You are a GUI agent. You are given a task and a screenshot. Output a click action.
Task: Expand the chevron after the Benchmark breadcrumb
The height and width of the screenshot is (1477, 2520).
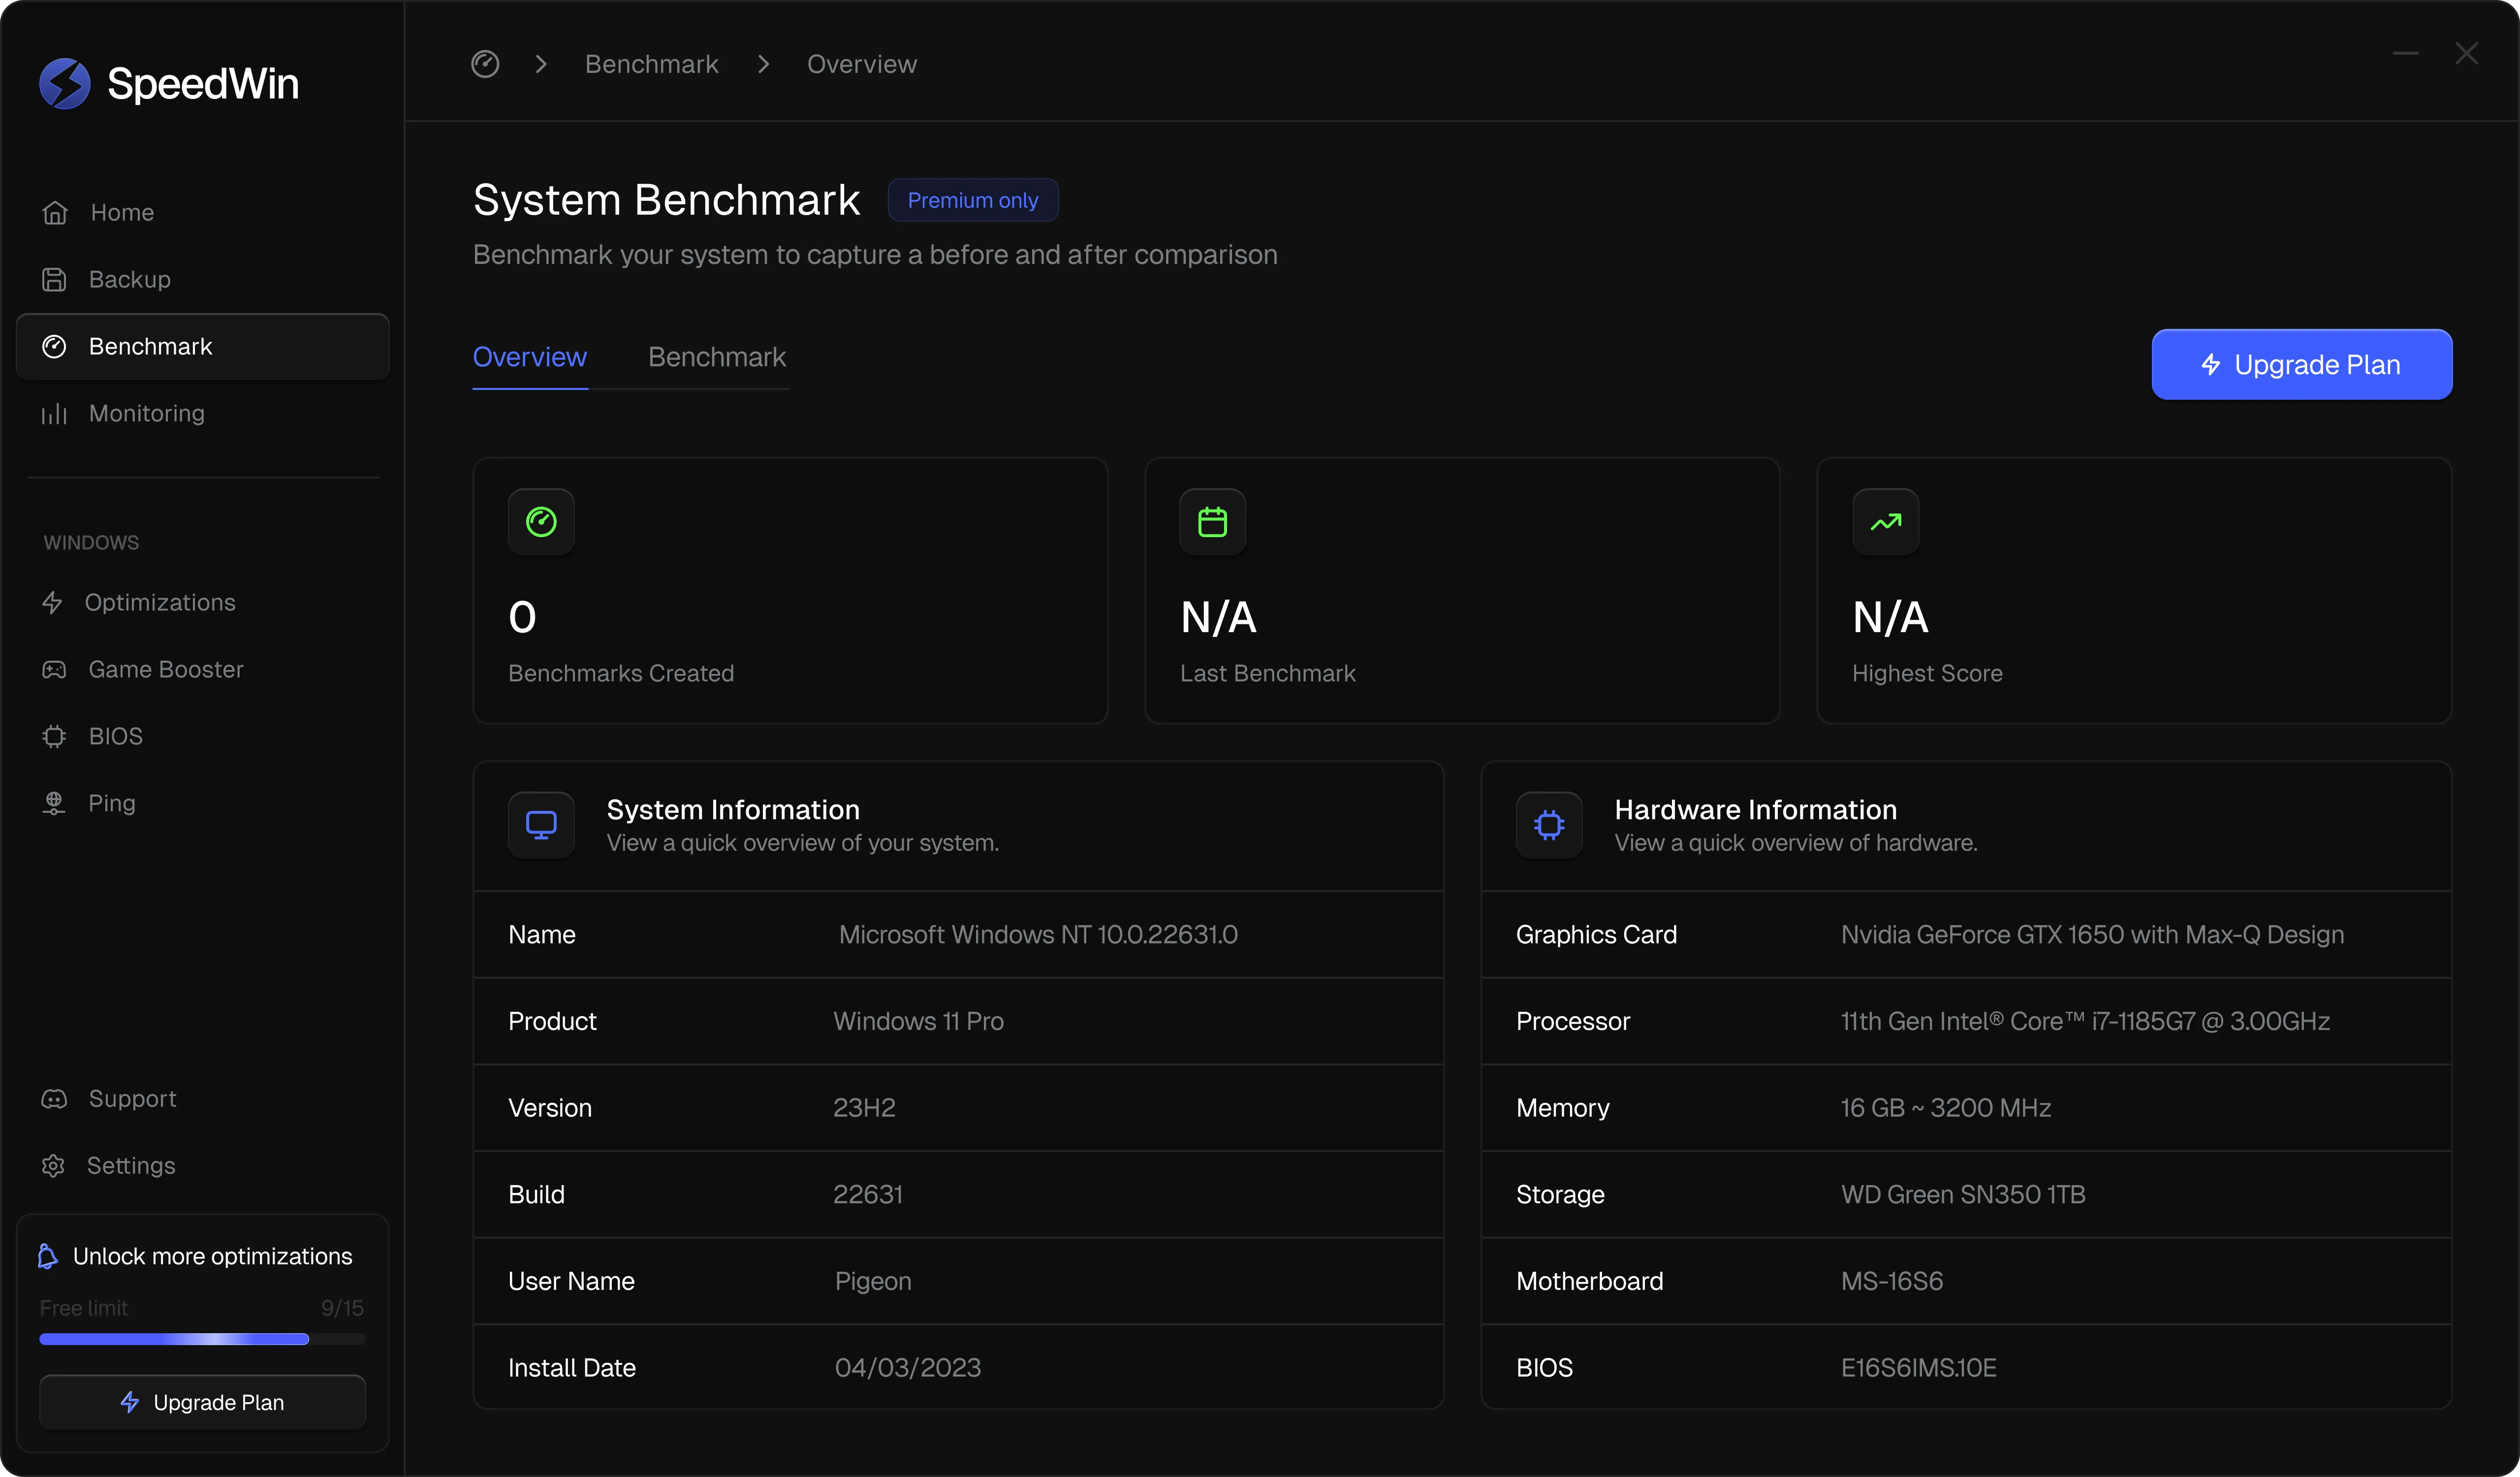[764, 63]
